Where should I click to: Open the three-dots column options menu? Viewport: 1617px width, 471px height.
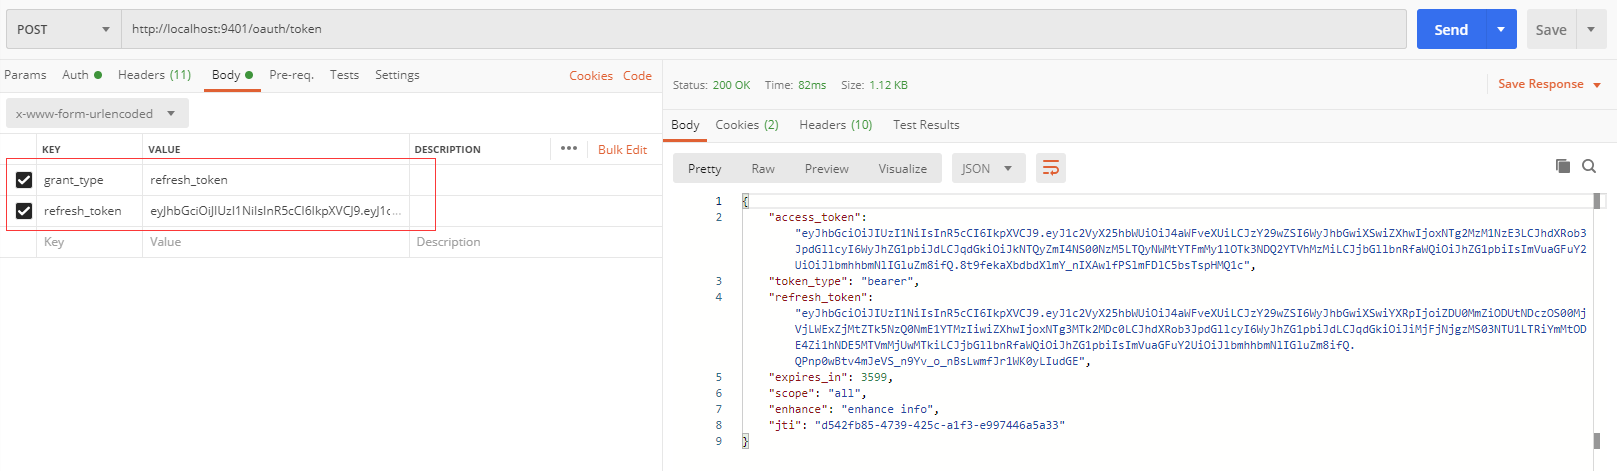click(x=569, y=148)
